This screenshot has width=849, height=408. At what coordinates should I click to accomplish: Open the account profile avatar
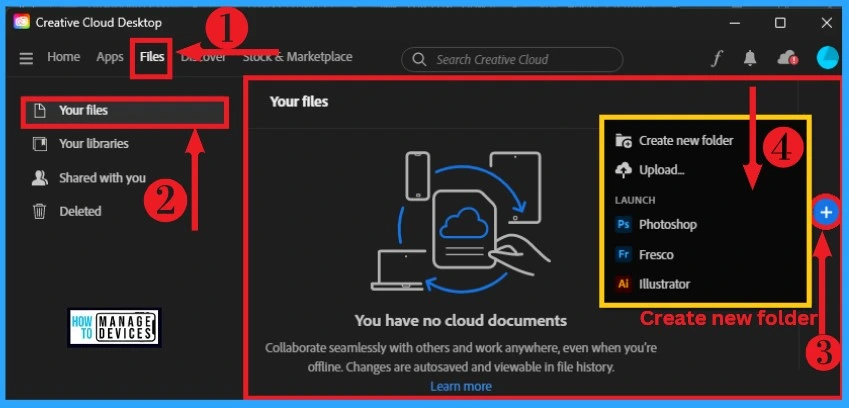point(827,58)
